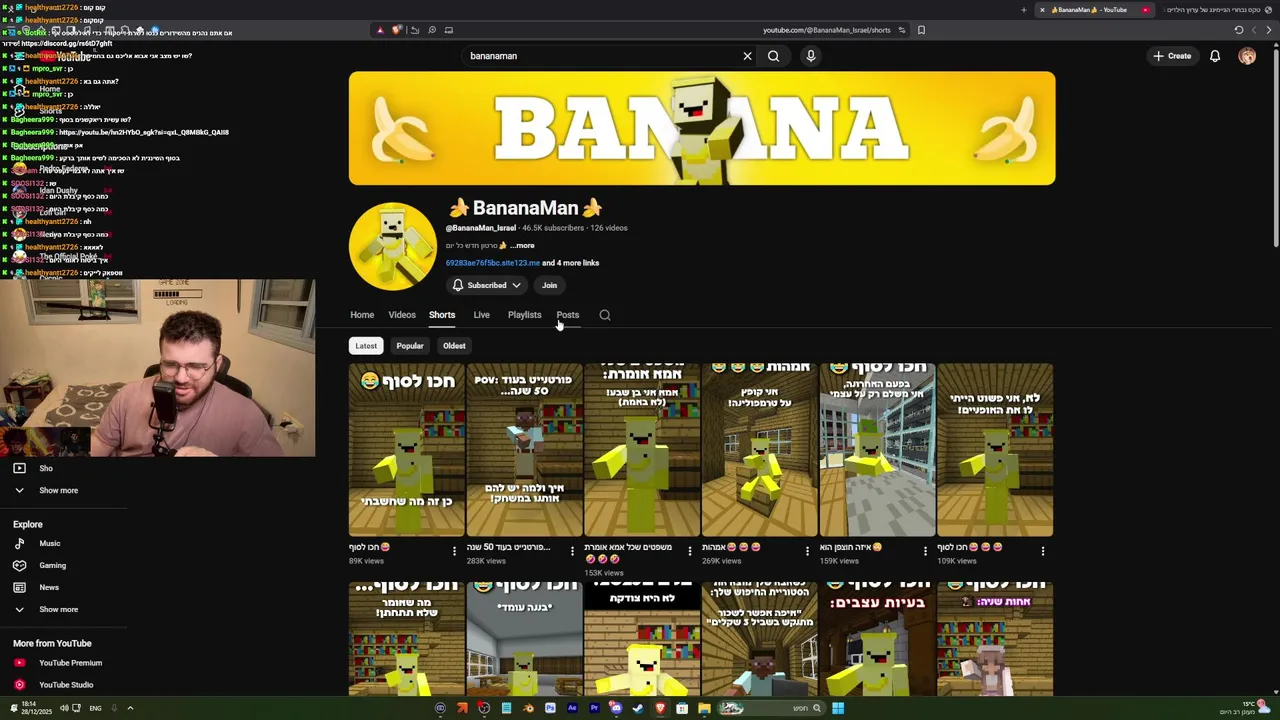Screen dimensions: 1280x720
Task: Open options menu for the 269K views short
Action: tap(807, 551)
